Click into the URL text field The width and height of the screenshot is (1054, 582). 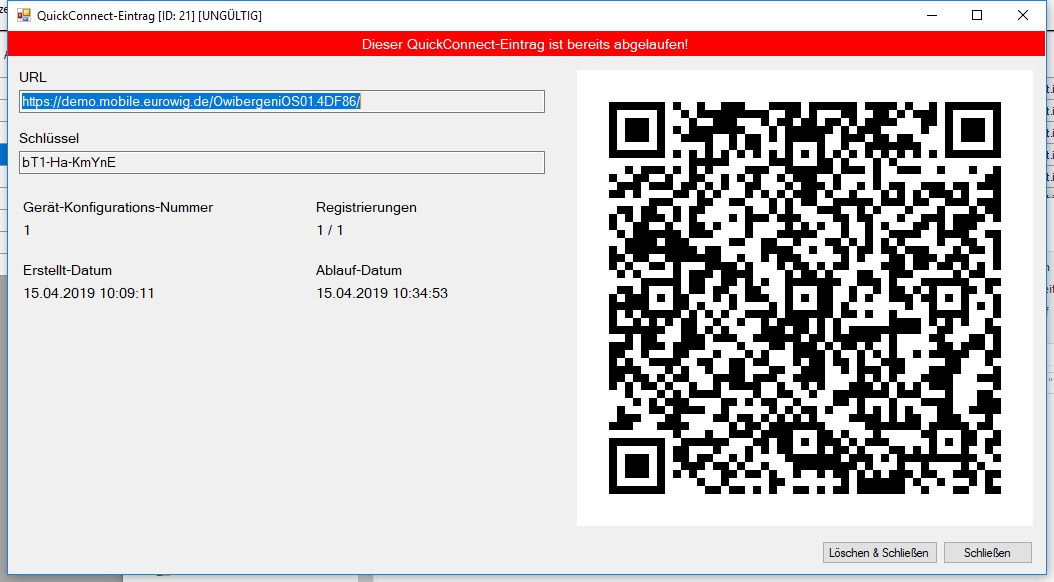[x=282, y=101]
